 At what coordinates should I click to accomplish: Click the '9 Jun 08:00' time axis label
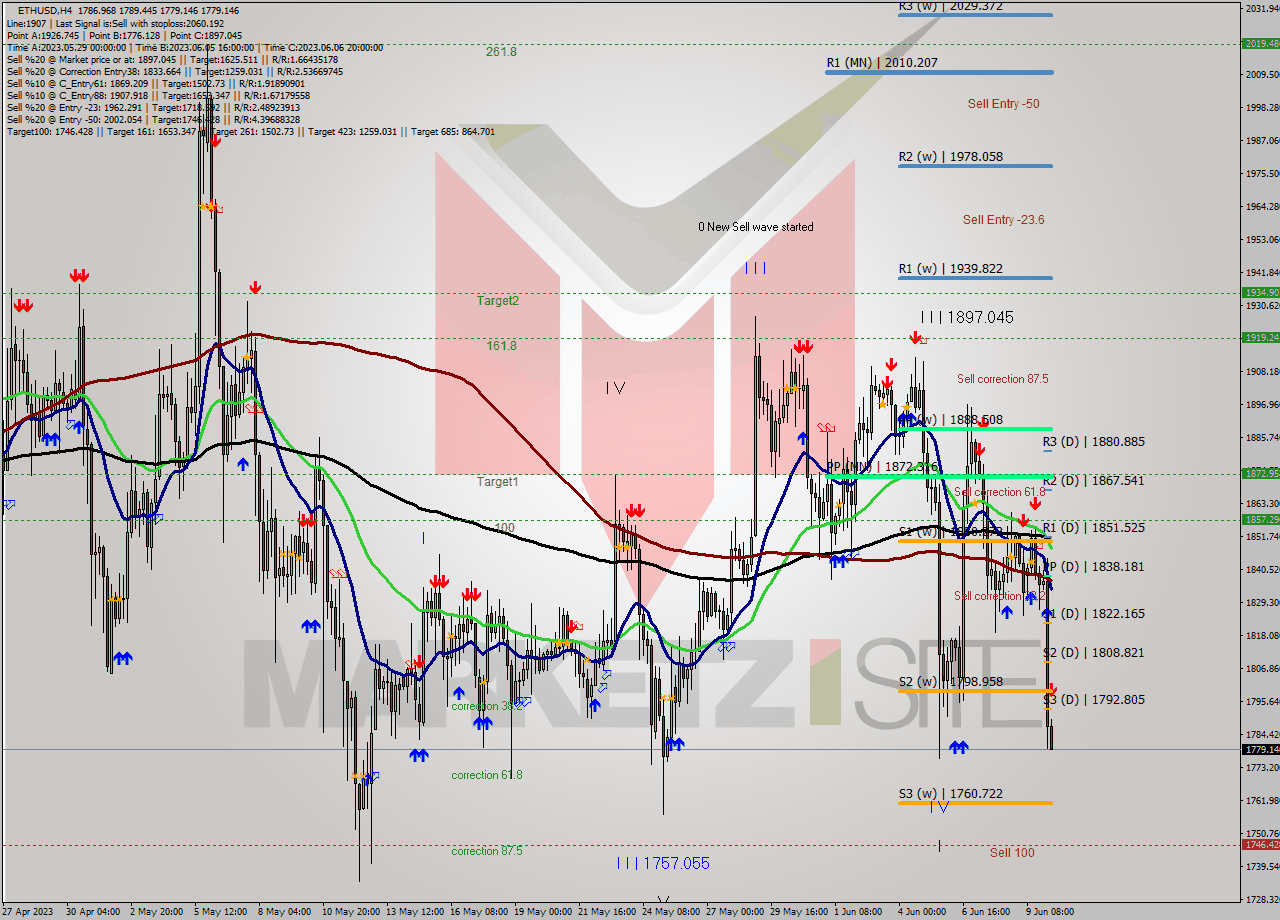tap(1050, 912)
